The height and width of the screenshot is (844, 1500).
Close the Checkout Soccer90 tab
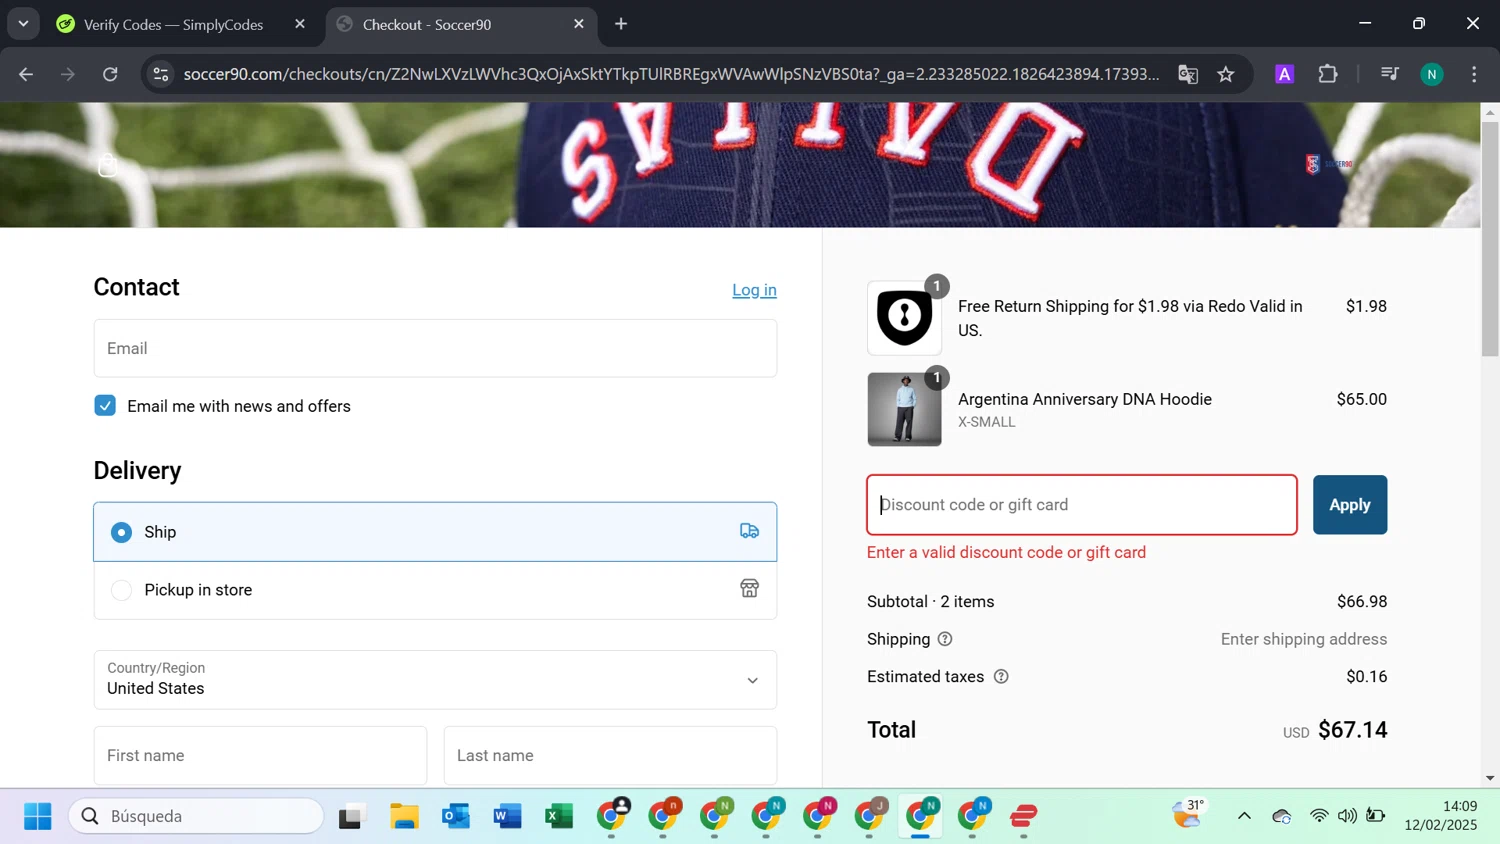tap(579, 24)
